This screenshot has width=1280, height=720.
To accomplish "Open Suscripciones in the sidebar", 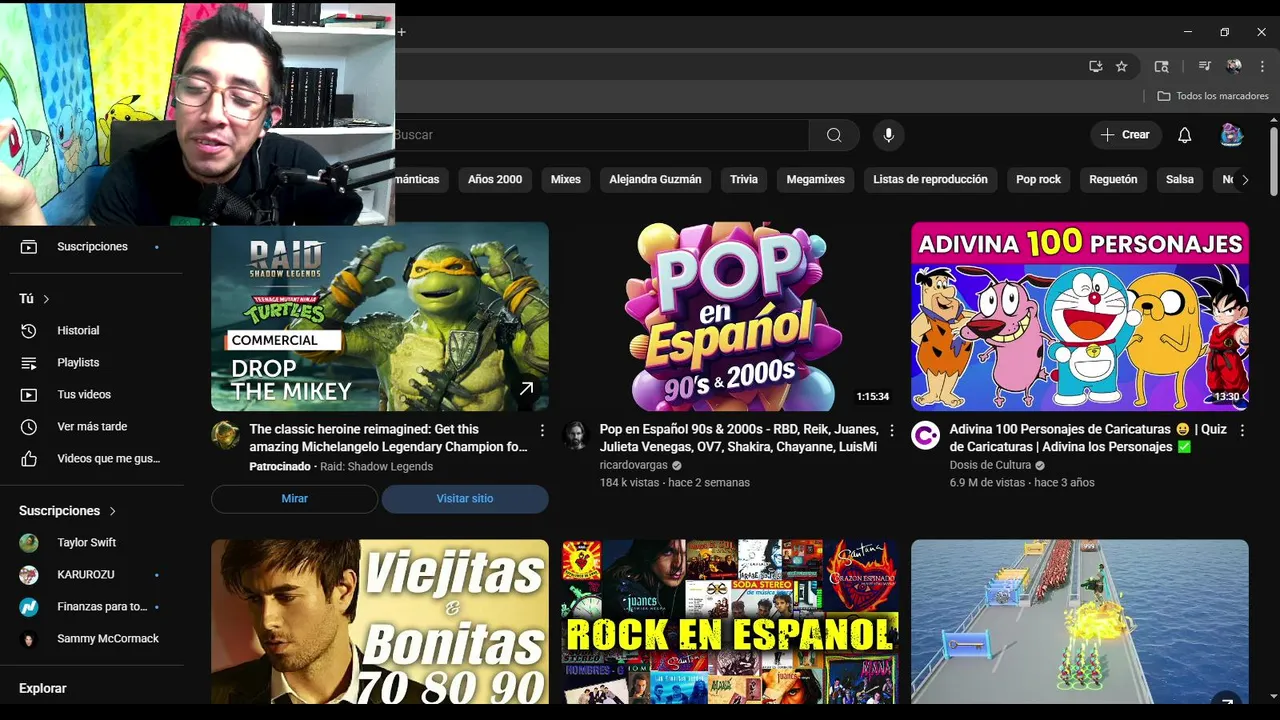I will pyautogui.click(x=92, y=247).
